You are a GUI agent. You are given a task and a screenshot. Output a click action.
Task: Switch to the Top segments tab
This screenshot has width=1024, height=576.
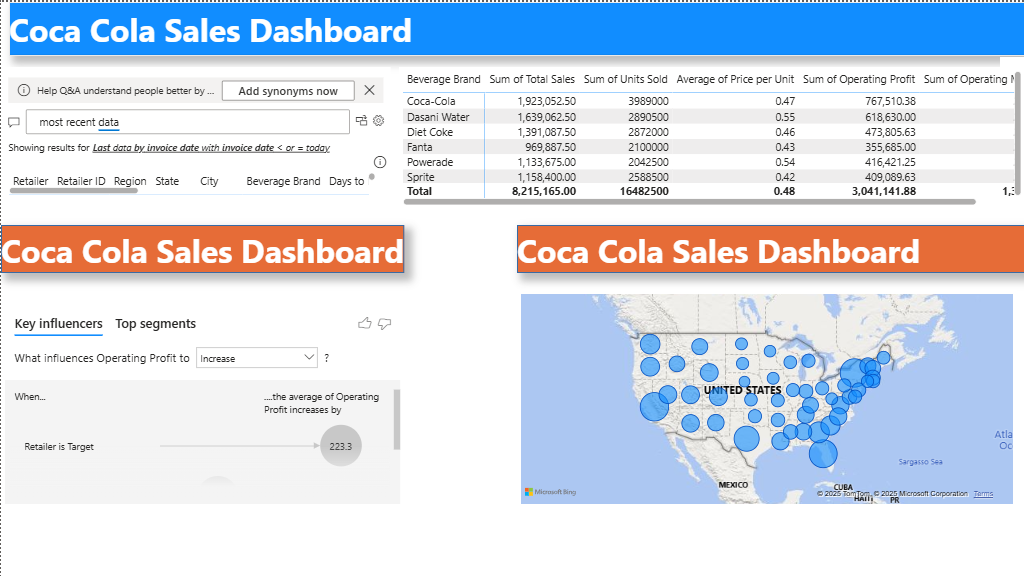click(x=155, y=323)
